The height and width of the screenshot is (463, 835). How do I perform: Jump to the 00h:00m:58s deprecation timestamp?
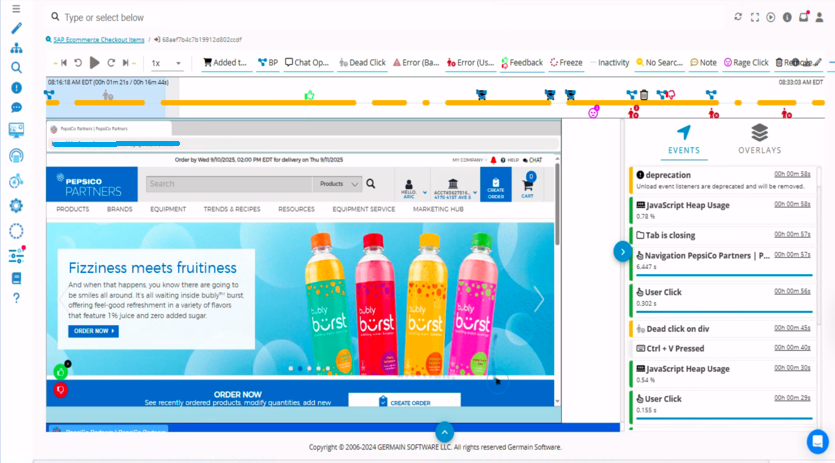(792, 174)
